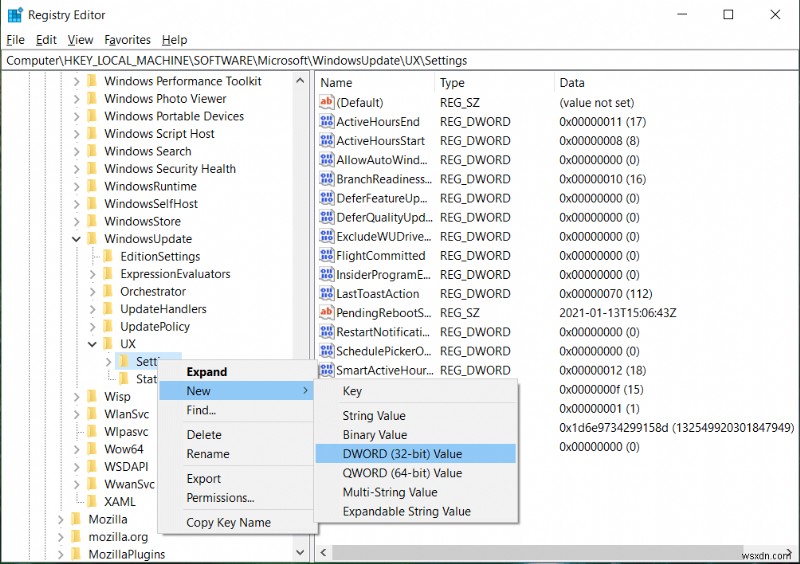This screenshot has width=800, height=564.
Task: Click the Settings key folder icon
Action: tap(124, 361)
